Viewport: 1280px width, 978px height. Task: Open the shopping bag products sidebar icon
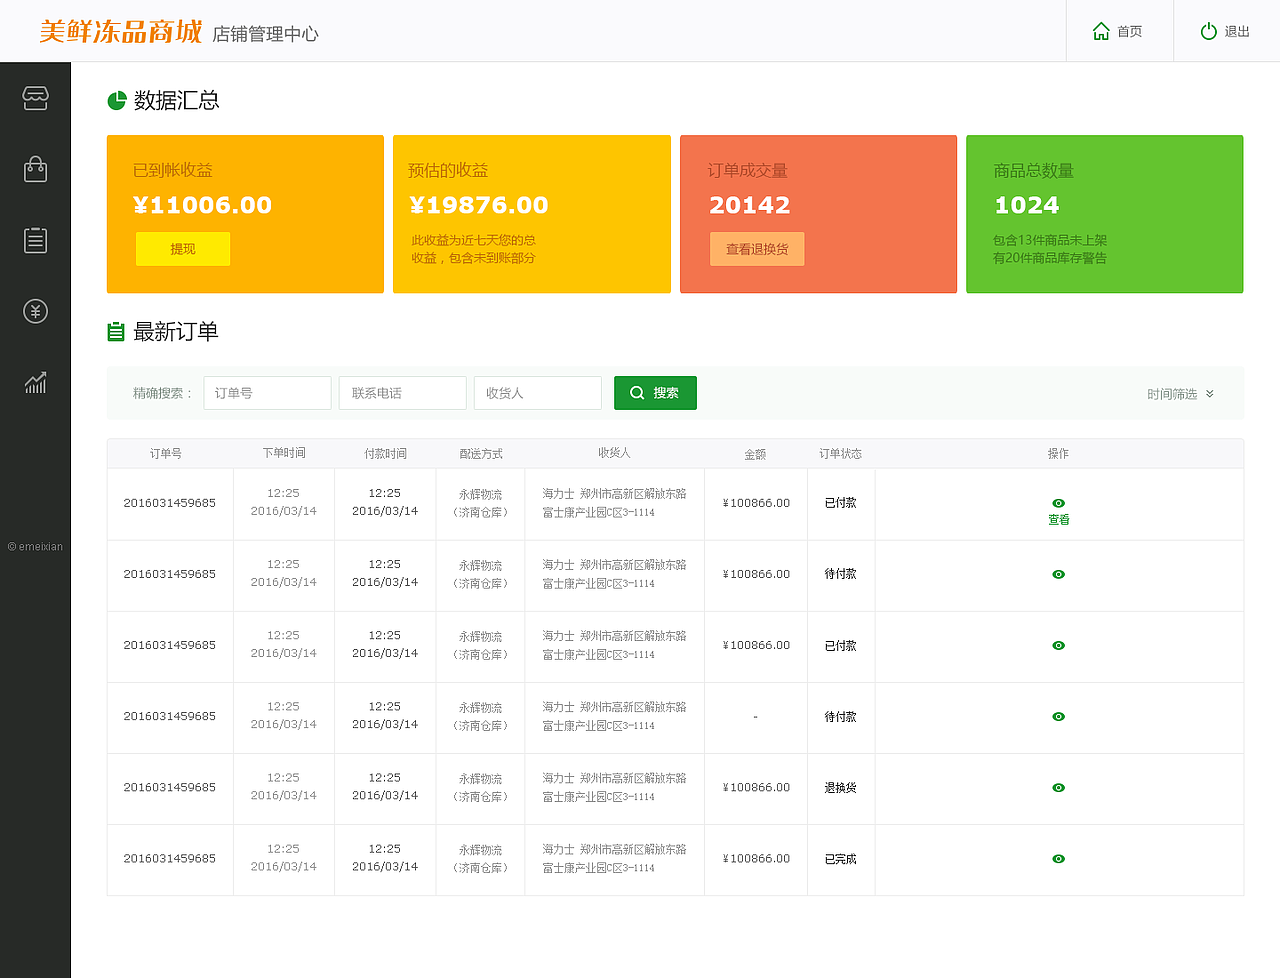tap(35, 169)
